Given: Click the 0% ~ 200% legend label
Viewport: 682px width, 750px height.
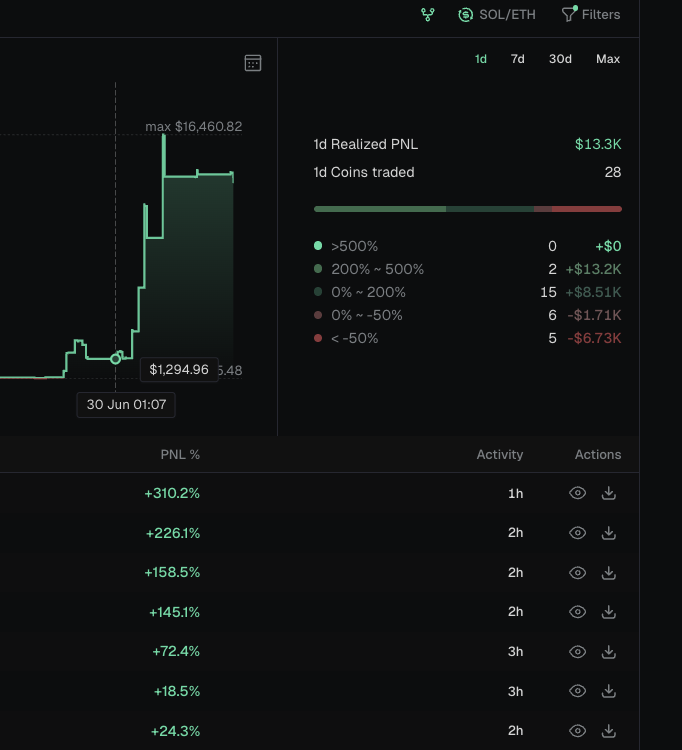Looking at the screenshot, I should click(x=368, y=292).
